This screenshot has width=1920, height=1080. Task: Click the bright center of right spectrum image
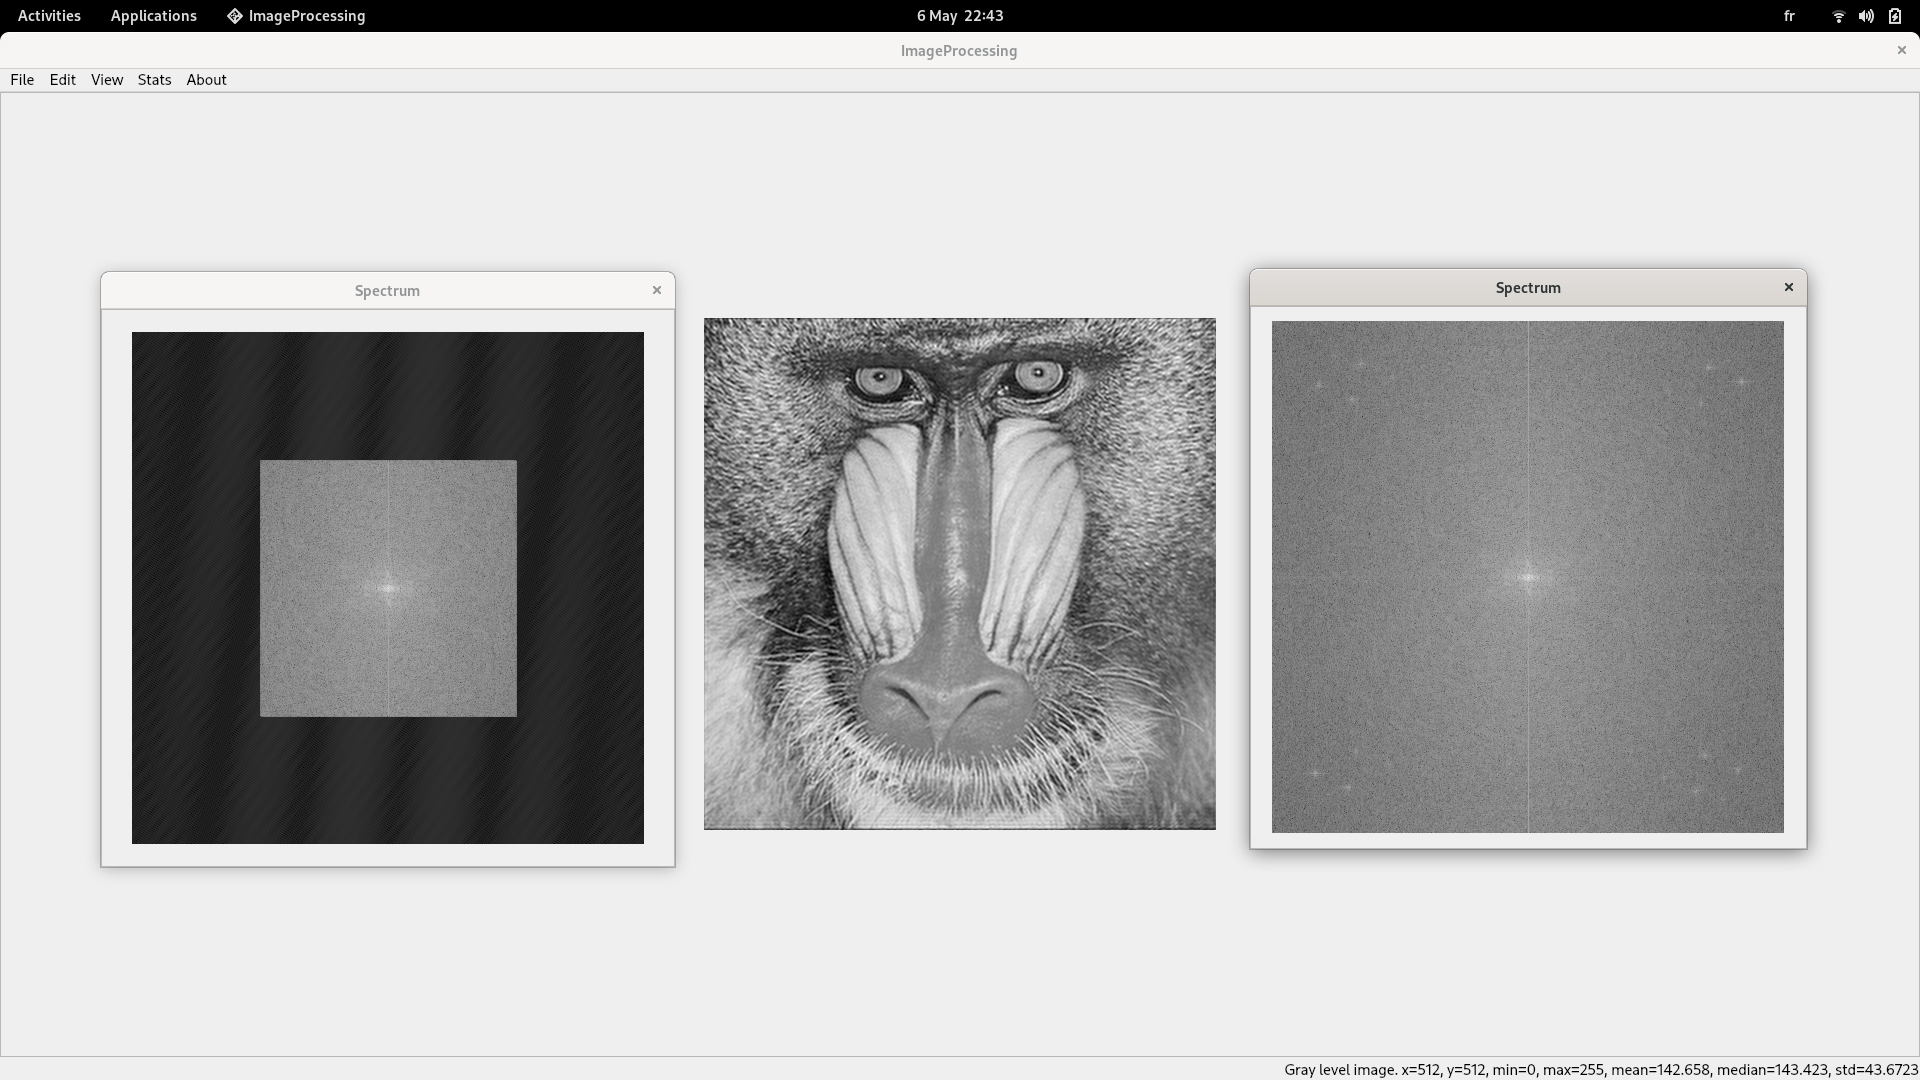tap(1528, 577)
